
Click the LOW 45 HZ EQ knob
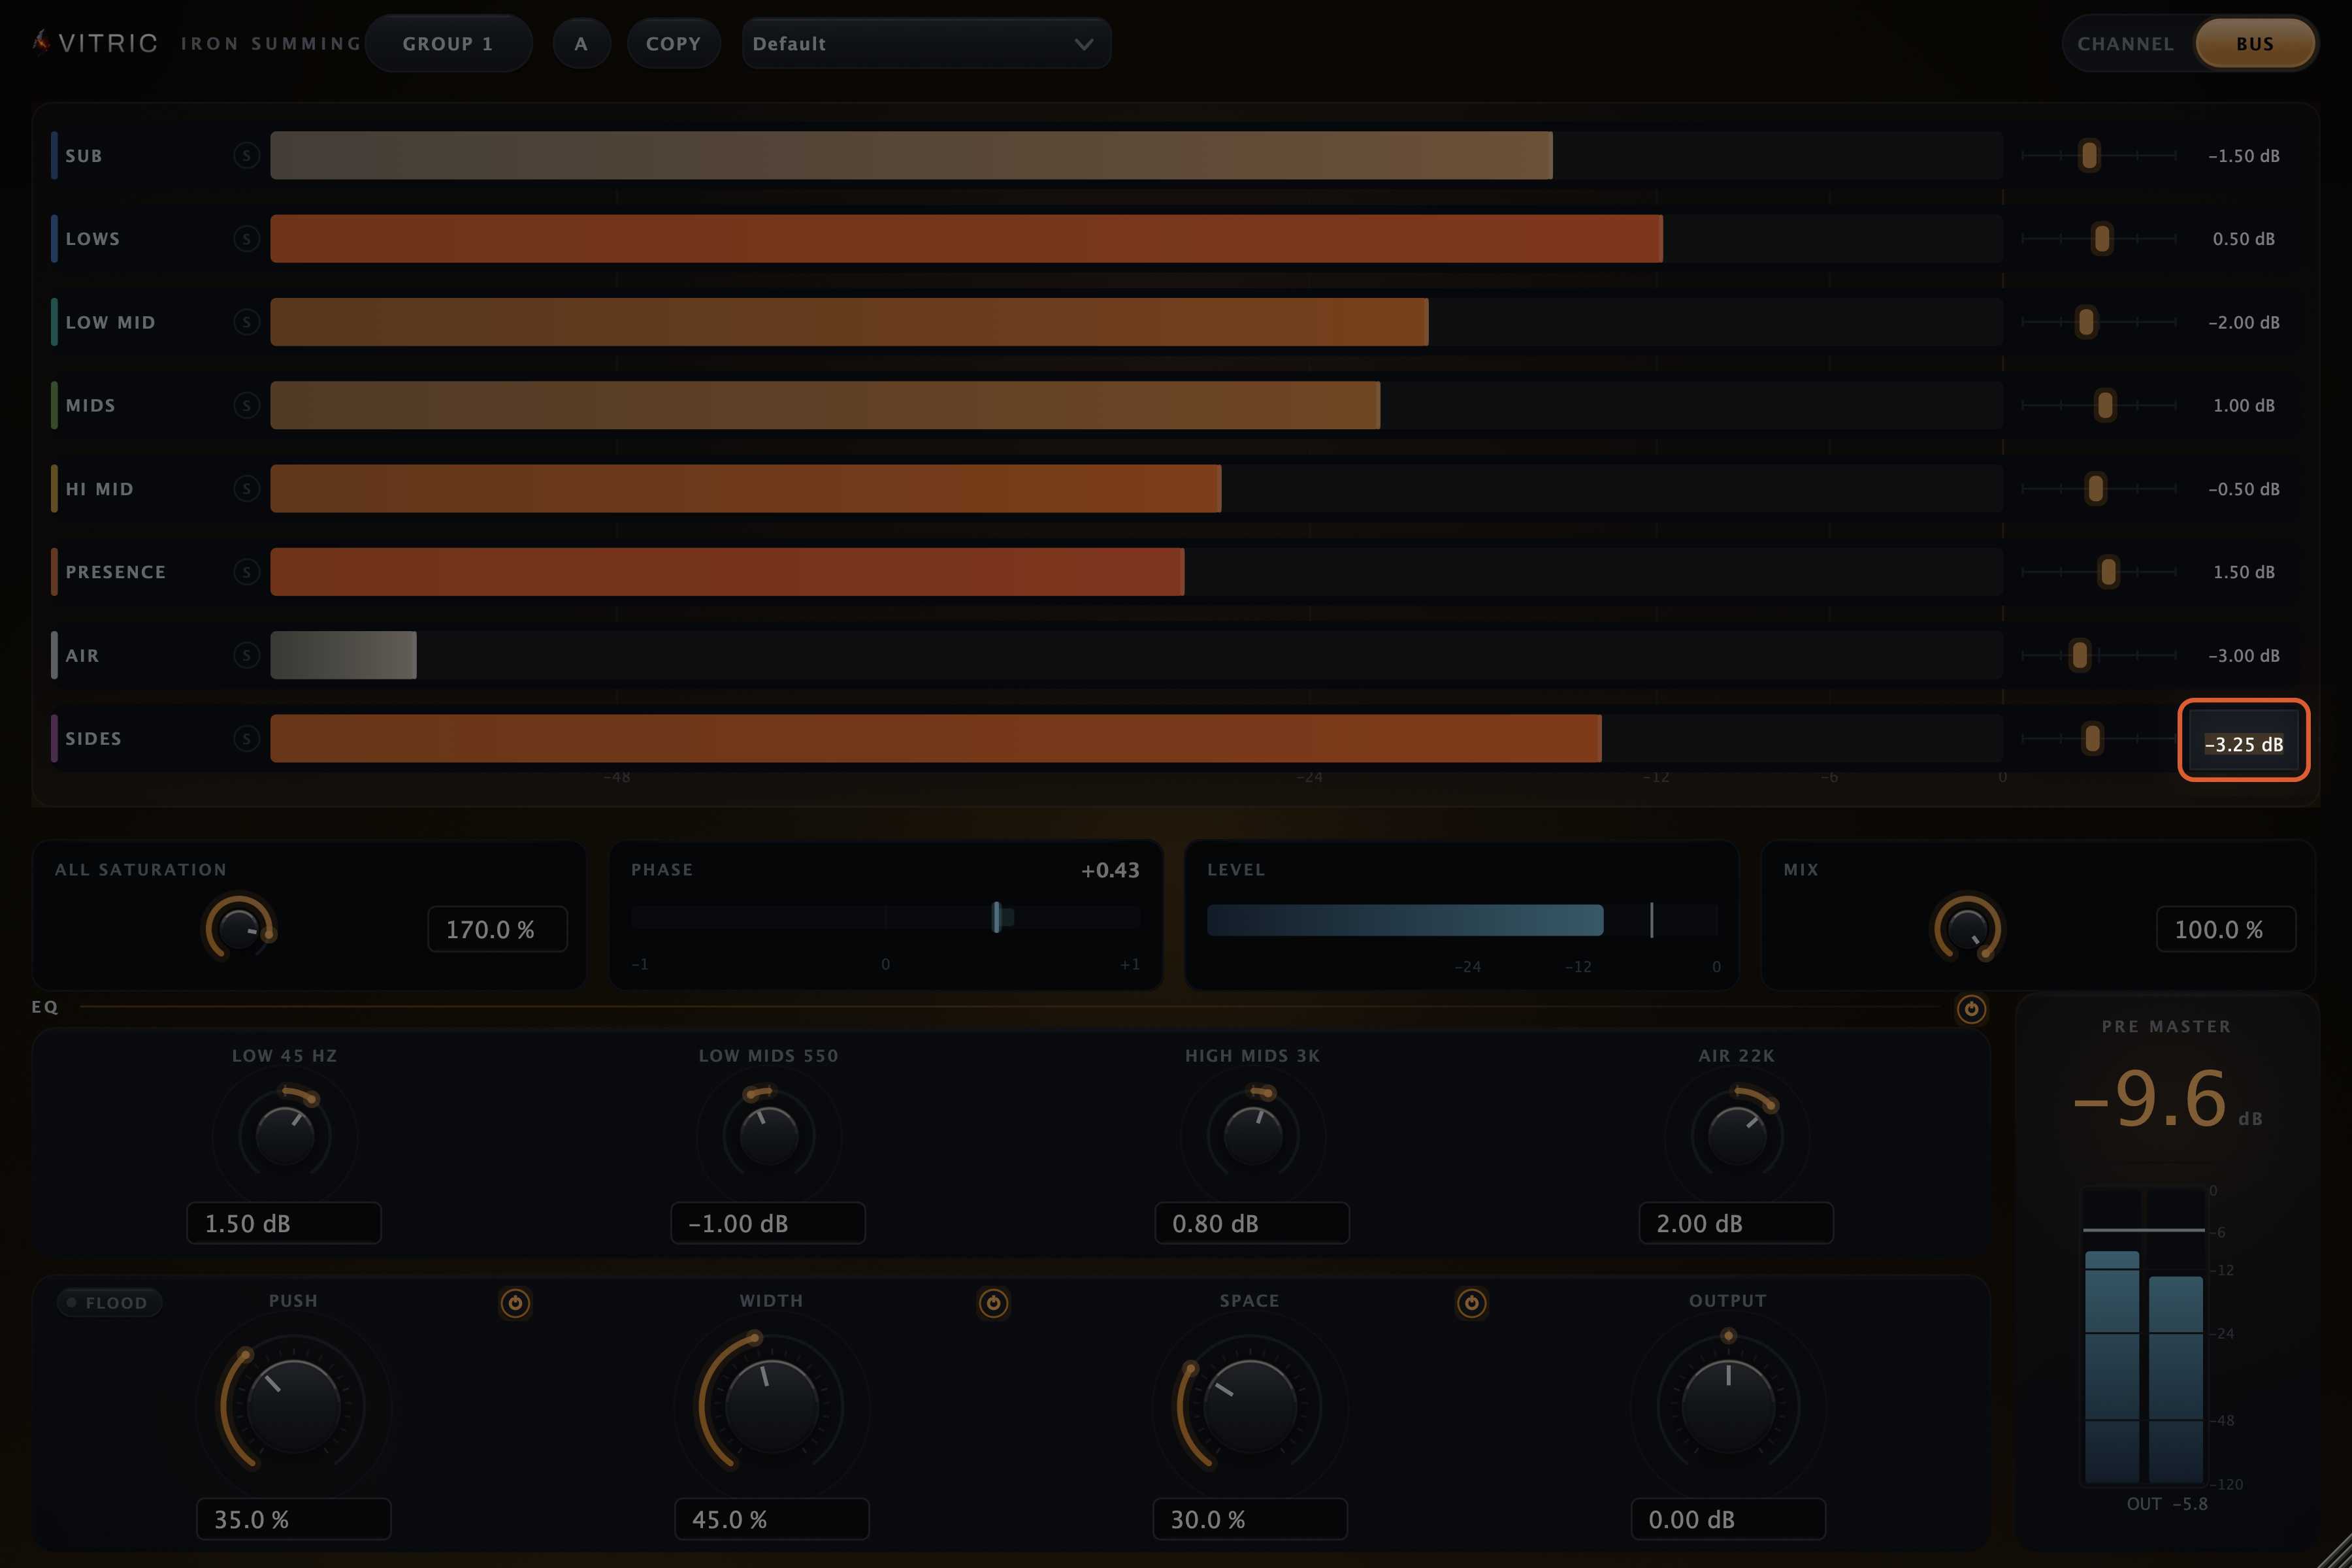pyautogui.click(x=285, y=1136)
